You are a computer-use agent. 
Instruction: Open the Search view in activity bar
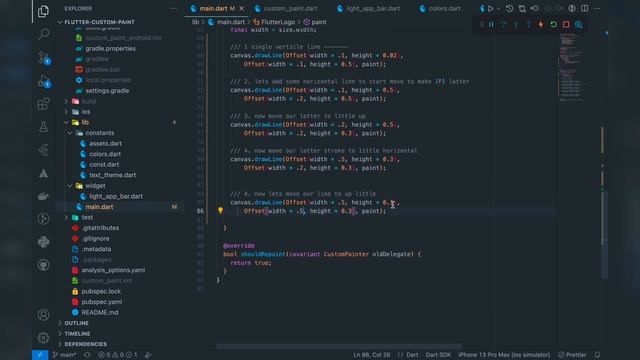tap(43, 33)
